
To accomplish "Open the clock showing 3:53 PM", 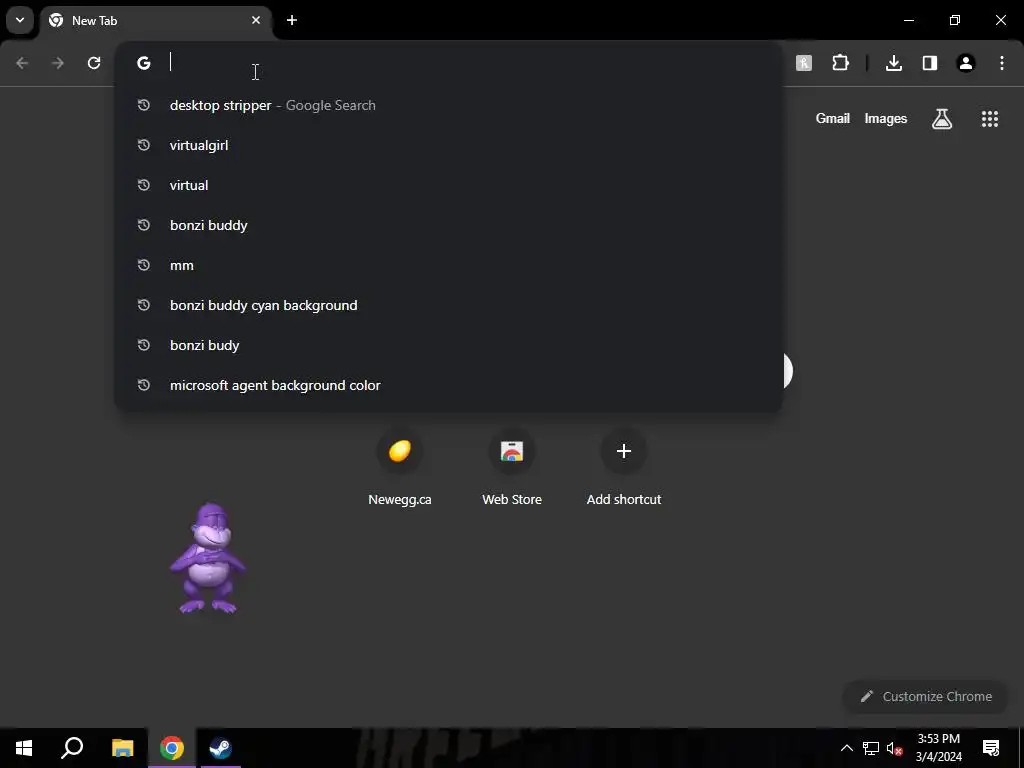I will pyautogui.click(x=938, y=748).
